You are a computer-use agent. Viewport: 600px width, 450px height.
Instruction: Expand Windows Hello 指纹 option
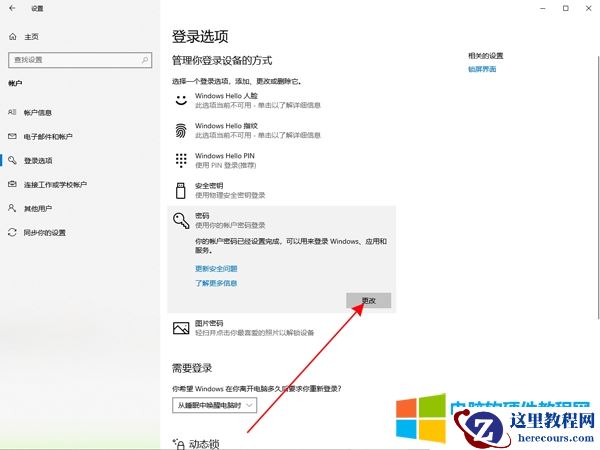(x=282, y=130)
